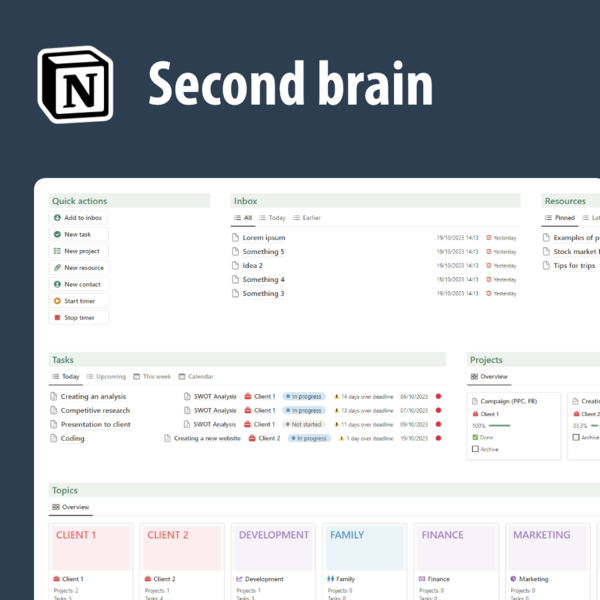Switch Inbox to the Earlier tab
The width and height of the screenshot is (600, 600).
click(x=307, y=218)
